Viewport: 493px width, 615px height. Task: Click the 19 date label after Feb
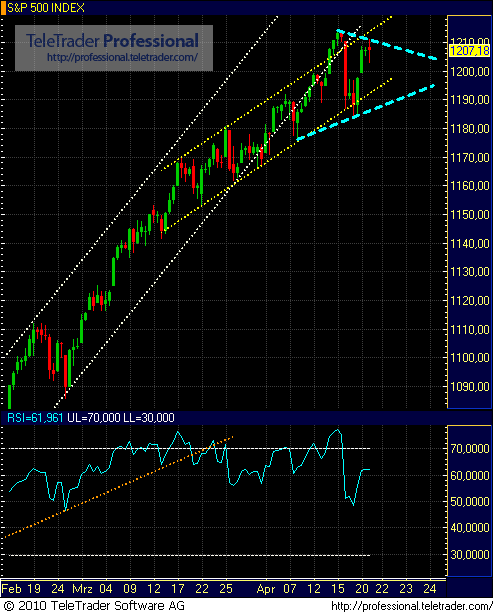point(33,589)
